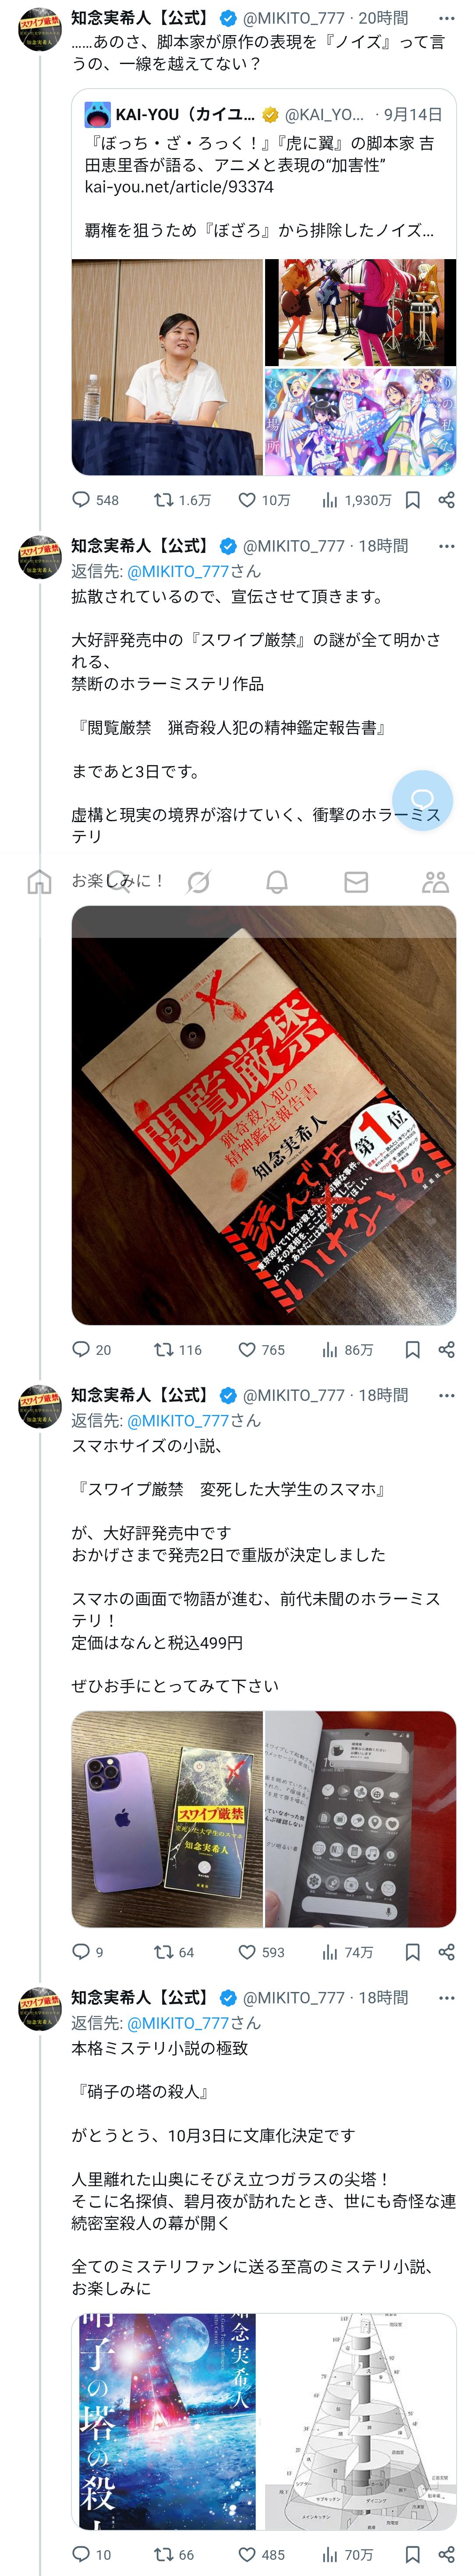Like the tweet showing 10万 likes
Screen dimensions: 475x2576
pos(264,500)
